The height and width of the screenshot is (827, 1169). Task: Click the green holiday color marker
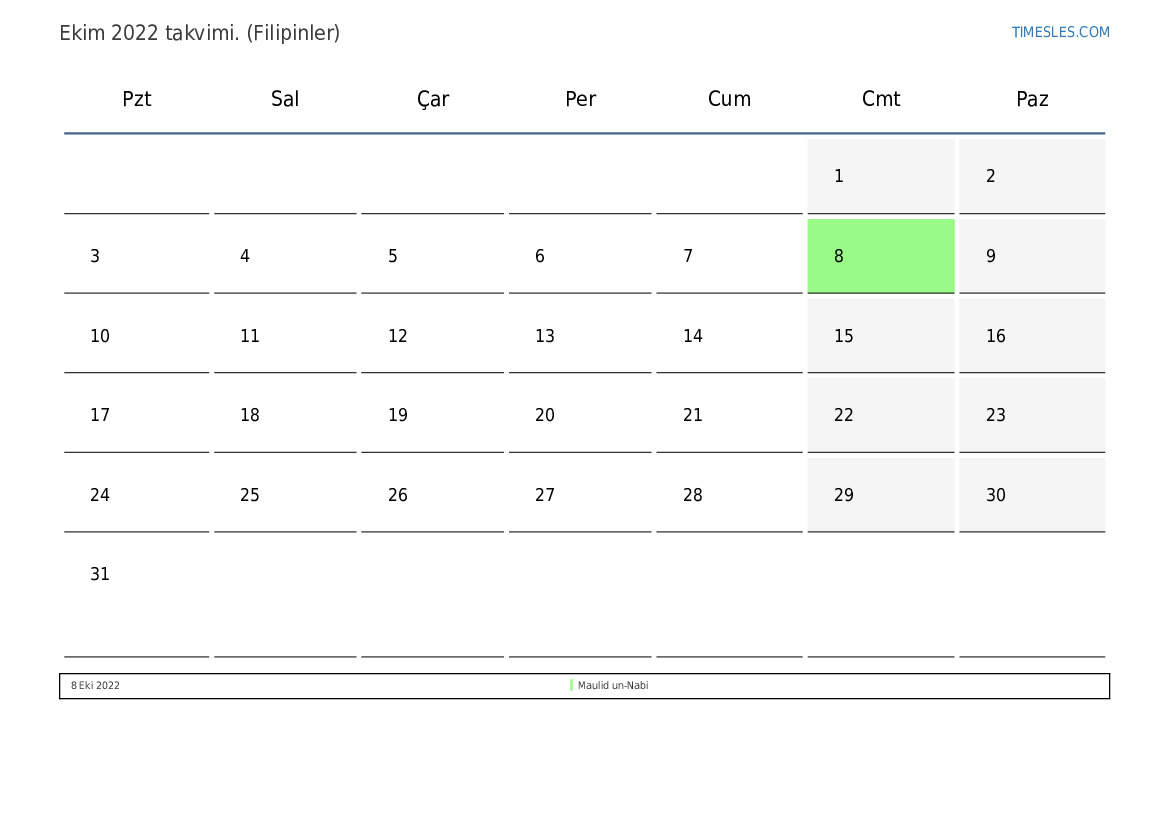click(x=571, y=686)
